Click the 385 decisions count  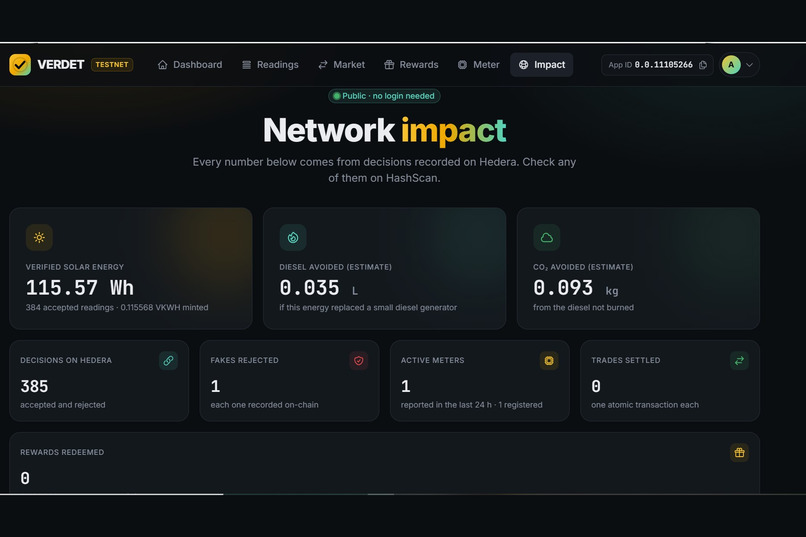click(x=34, y=386)
